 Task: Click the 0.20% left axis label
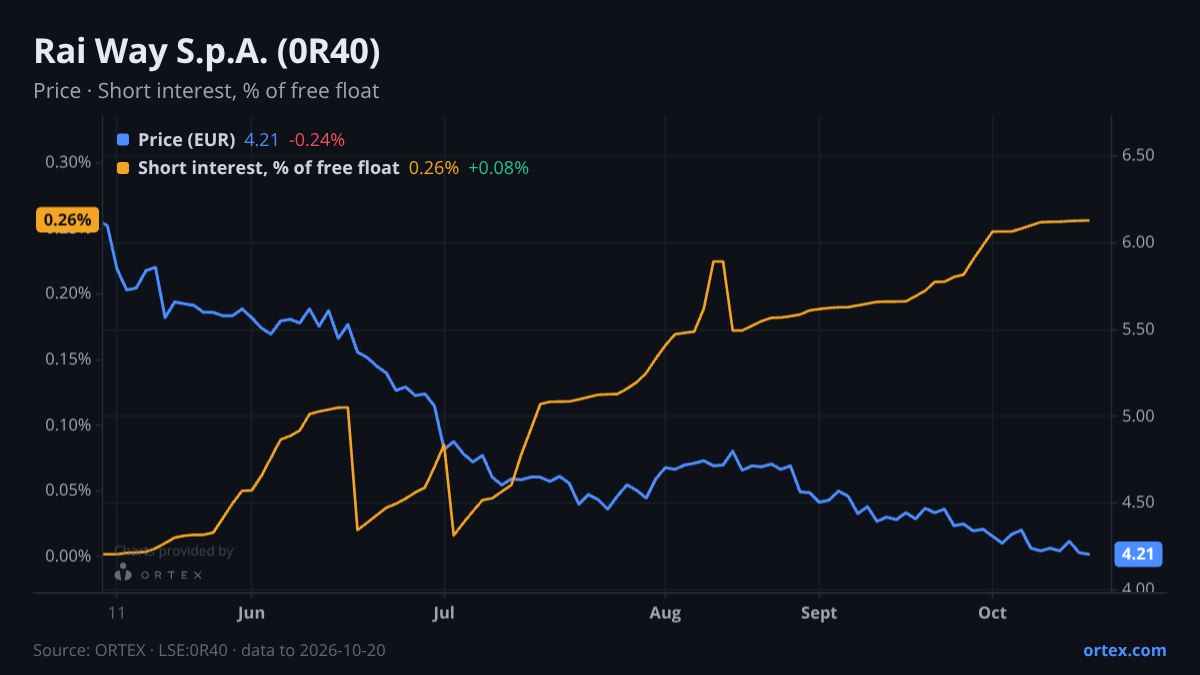pyautogui.click(x=69, y=293)
